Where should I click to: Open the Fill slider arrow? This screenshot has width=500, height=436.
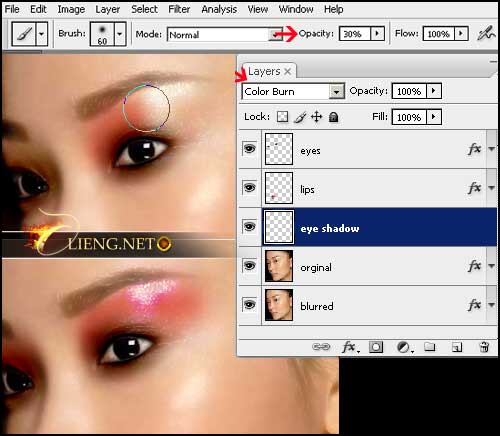434,117
